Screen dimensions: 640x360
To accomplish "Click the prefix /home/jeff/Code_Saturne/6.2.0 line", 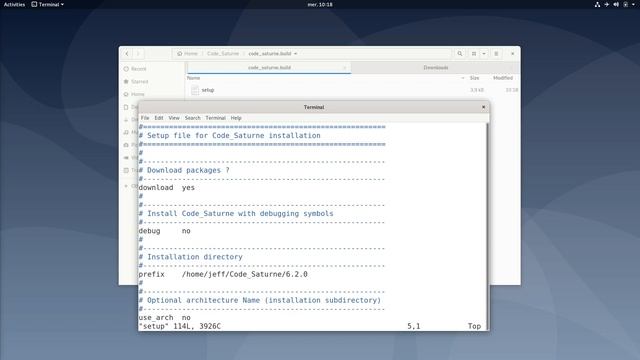I will point(223,274).
